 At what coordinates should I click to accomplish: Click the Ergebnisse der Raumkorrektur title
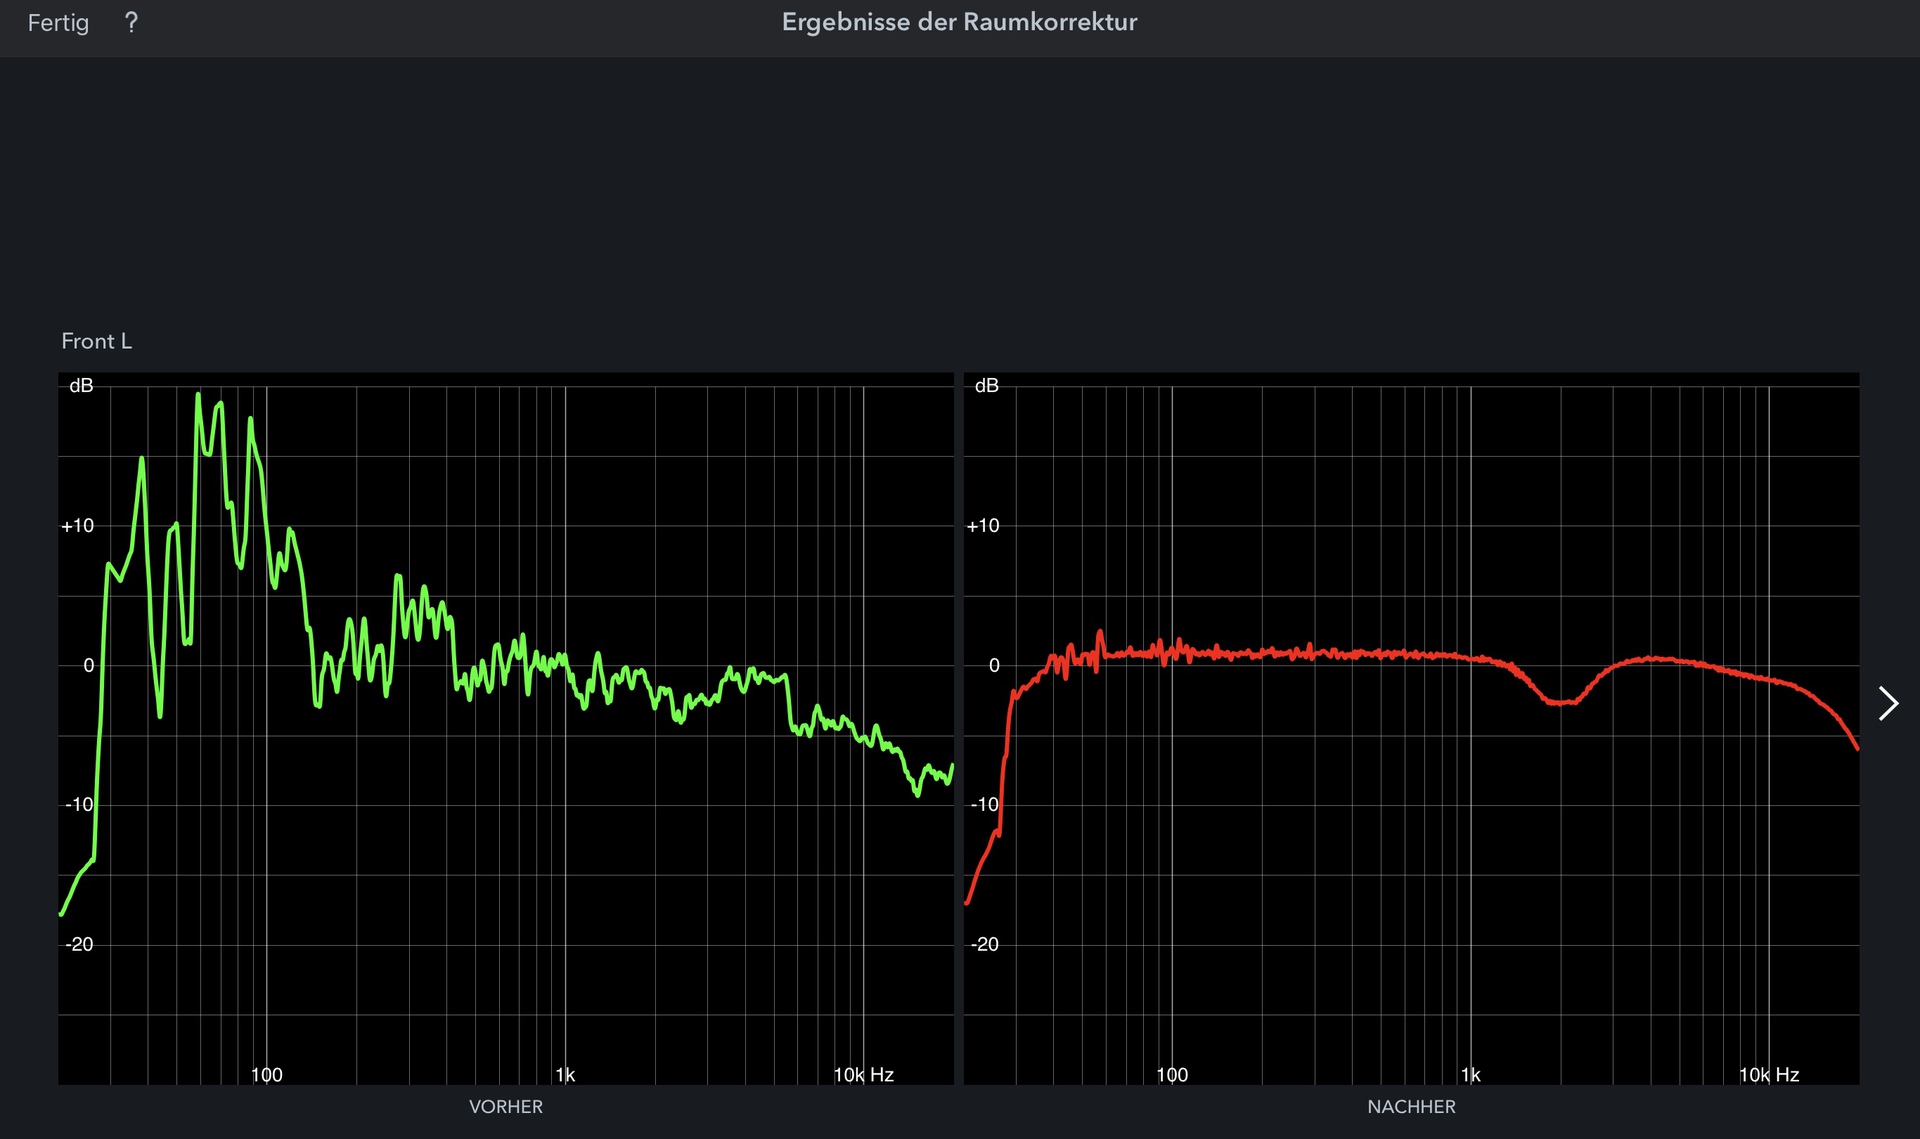coord(959,22)
